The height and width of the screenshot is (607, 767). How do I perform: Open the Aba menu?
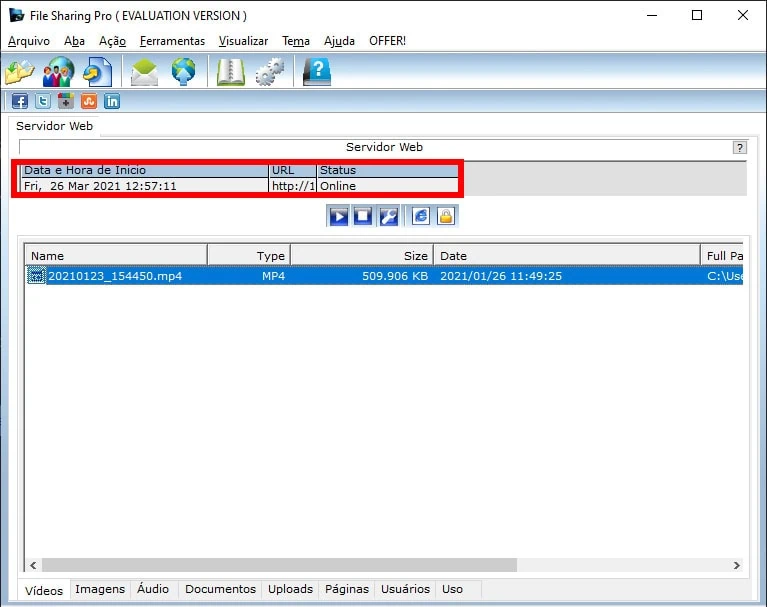point(74,41)
